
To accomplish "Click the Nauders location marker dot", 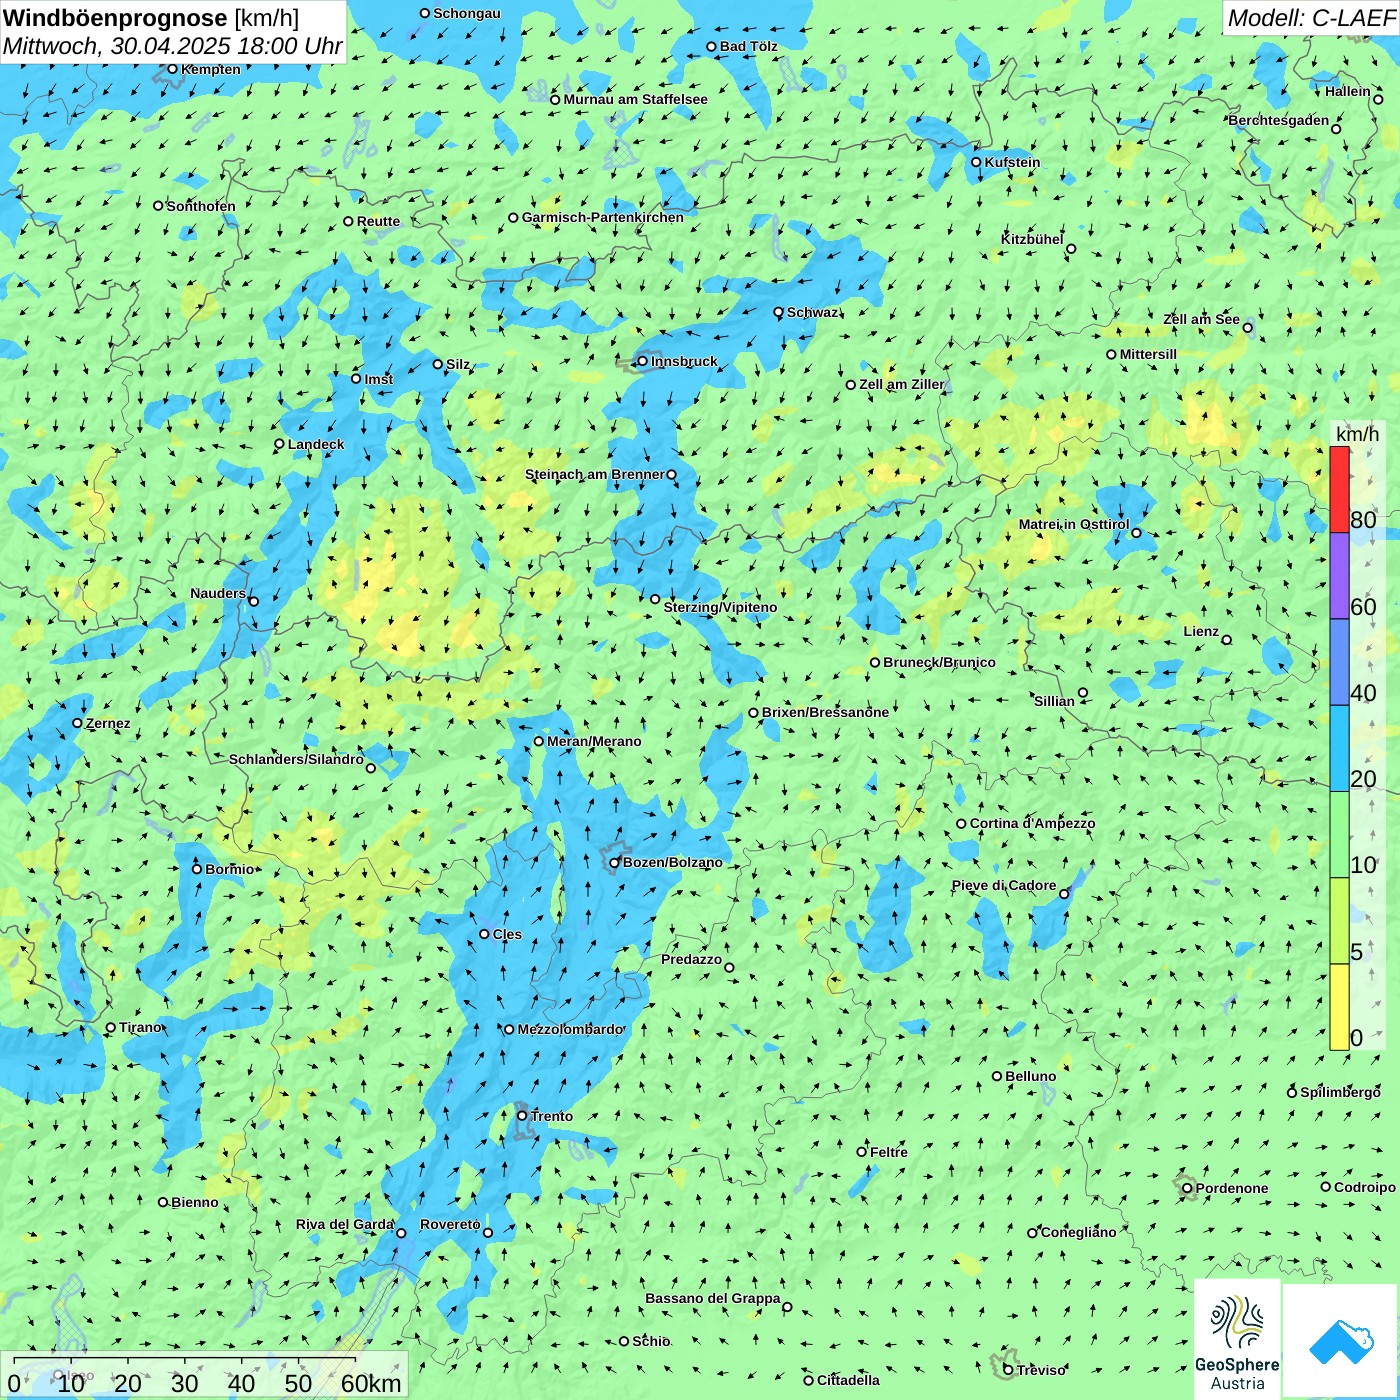I will 253,601.
